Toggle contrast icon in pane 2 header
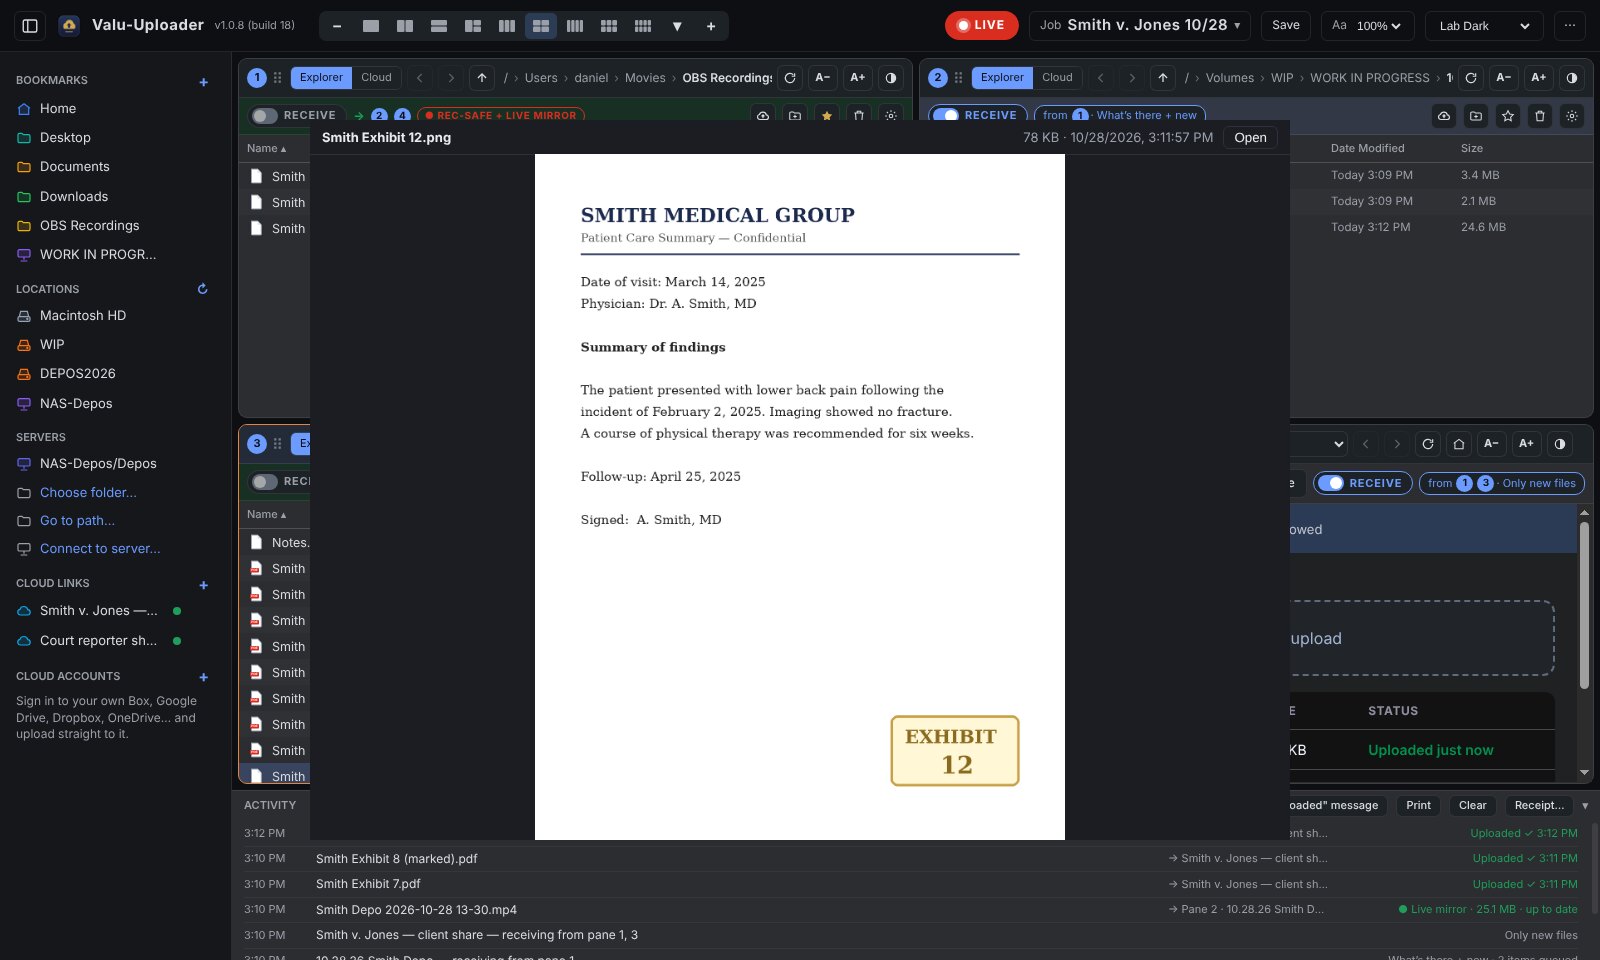The width and height of the screenshot is (1600, 960). (x=1572, y=78)
